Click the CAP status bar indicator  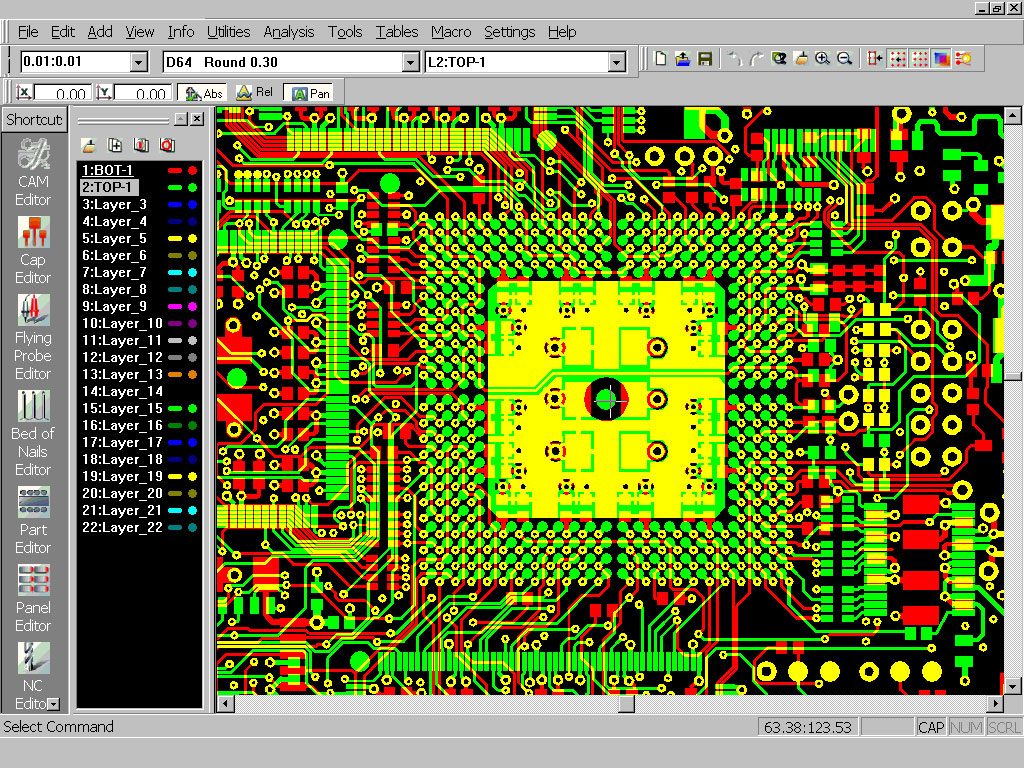point(931,727)
